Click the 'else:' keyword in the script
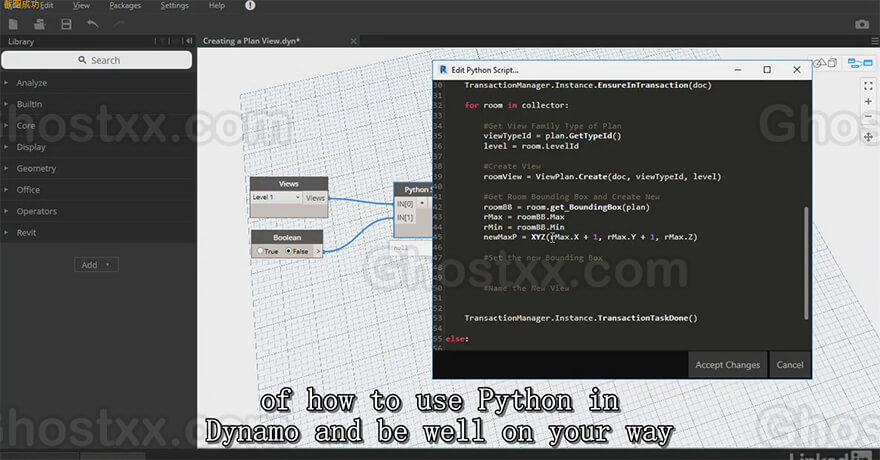This screenshot has width=880, height=460. tap(457, 339)
